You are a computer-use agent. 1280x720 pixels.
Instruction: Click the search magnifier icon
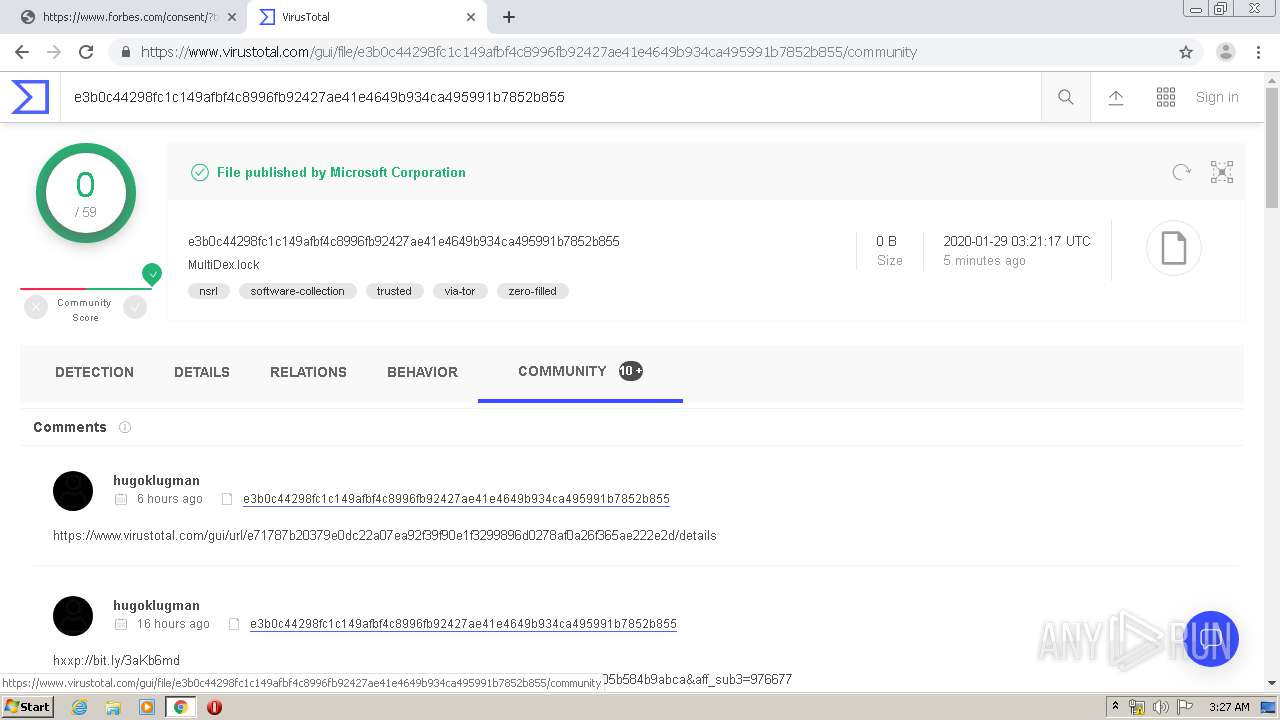click(1066, 97)
